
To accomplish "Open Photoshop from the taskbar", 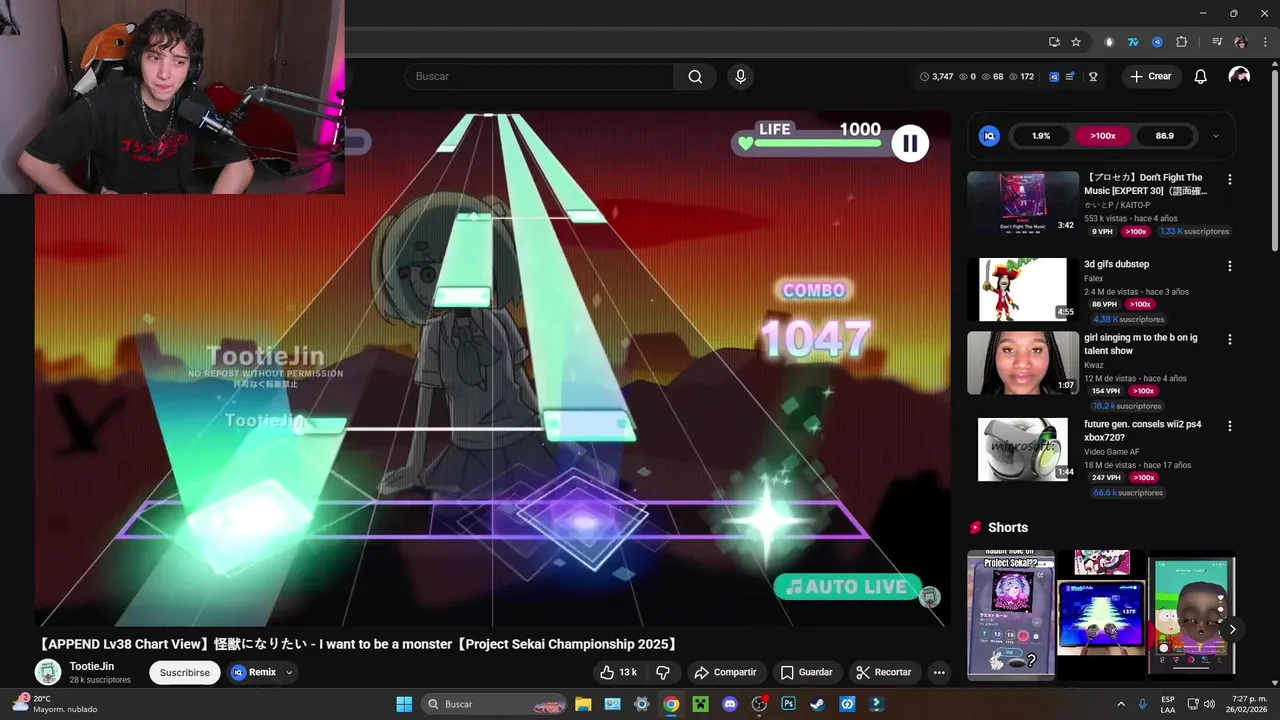I will tap(788, 704).
